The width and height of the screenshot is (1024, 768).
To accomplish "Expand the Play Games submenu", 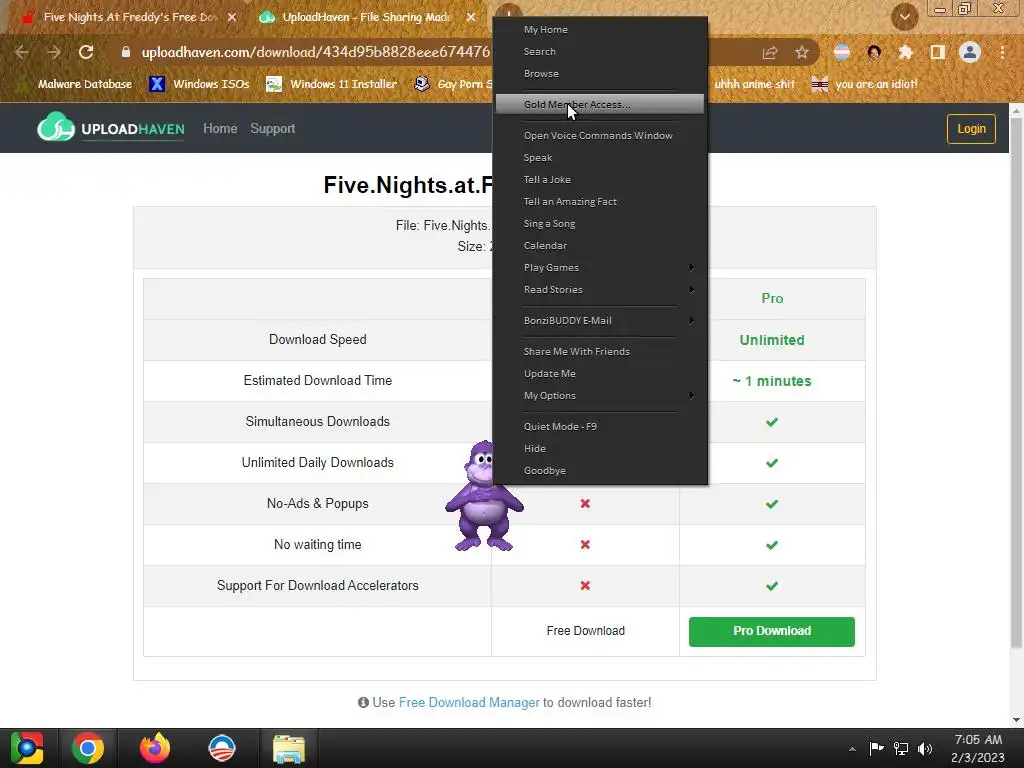I will (x=600, y=268).
